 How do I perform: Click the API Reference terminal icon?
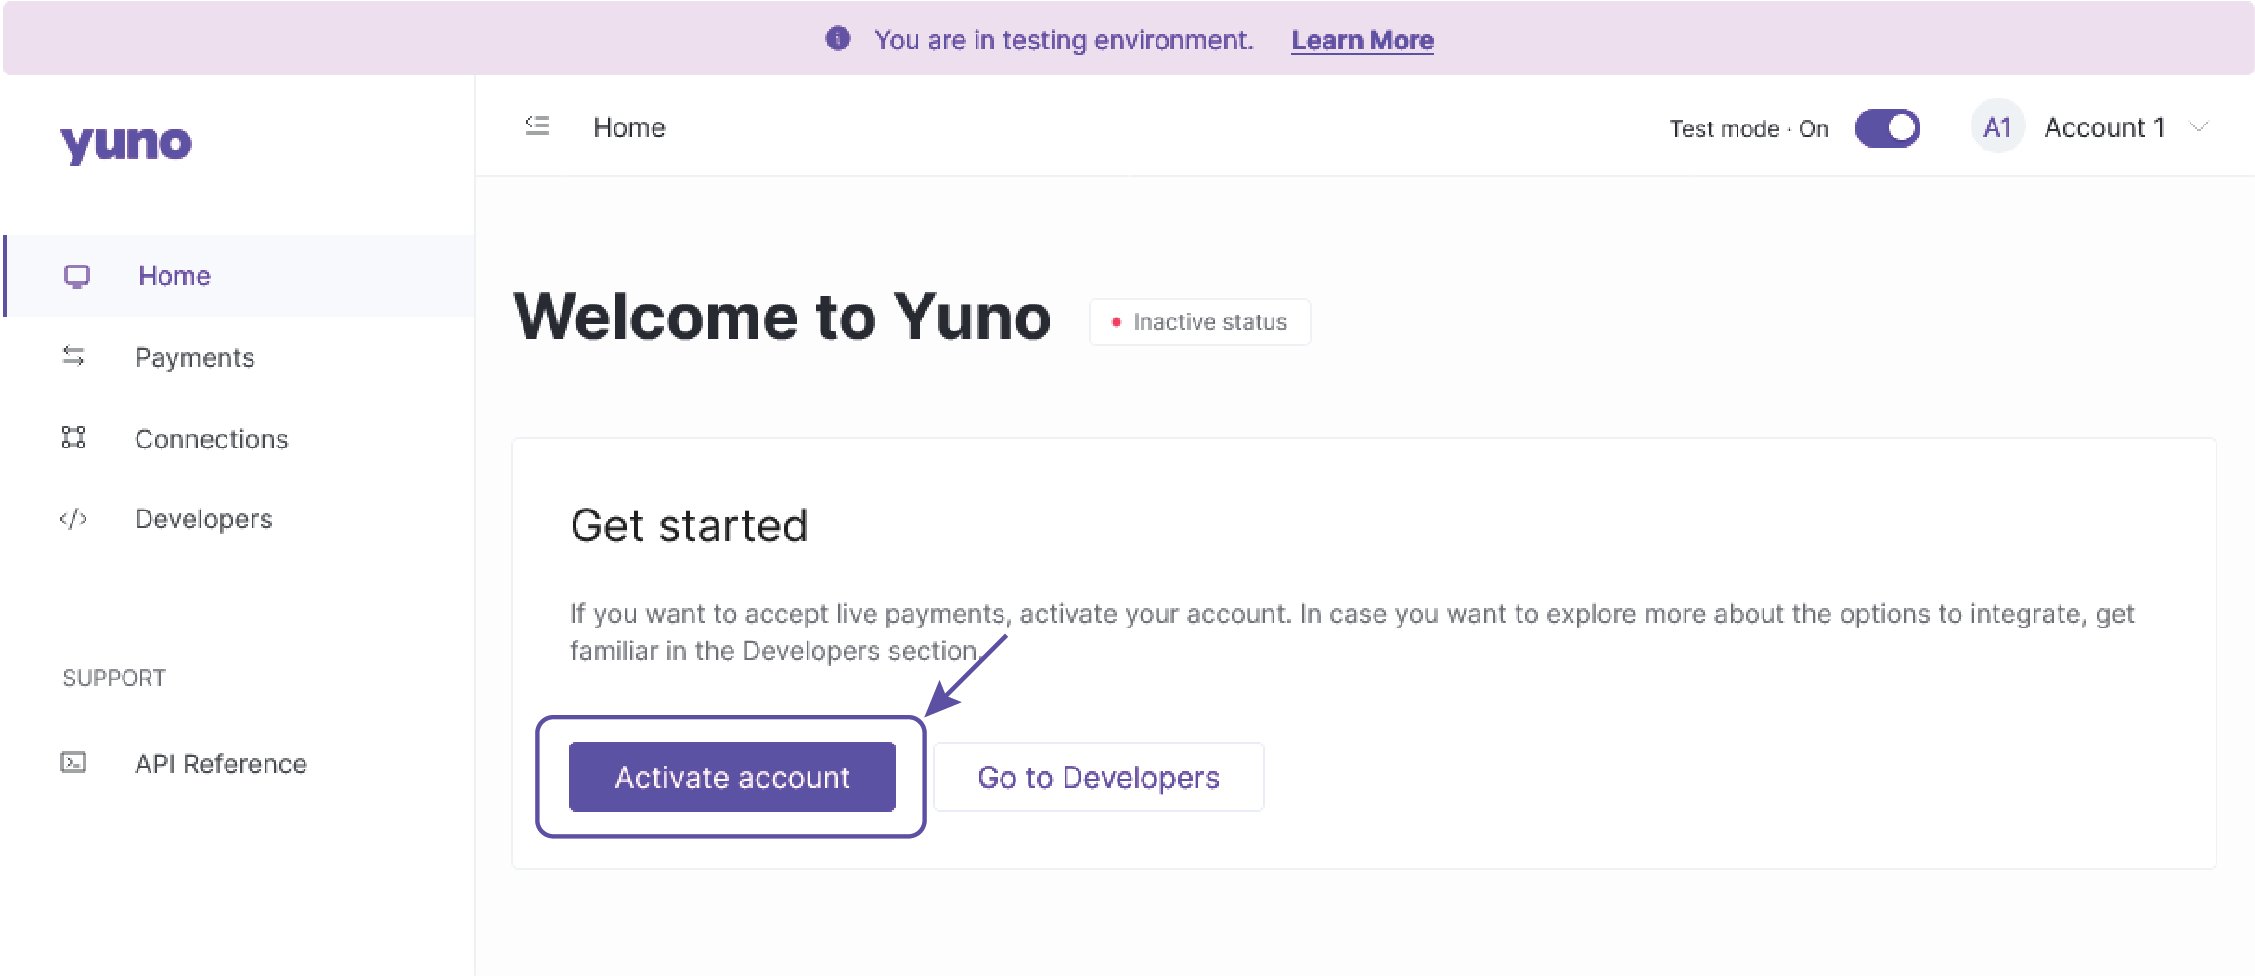click(x=73, y=763)
